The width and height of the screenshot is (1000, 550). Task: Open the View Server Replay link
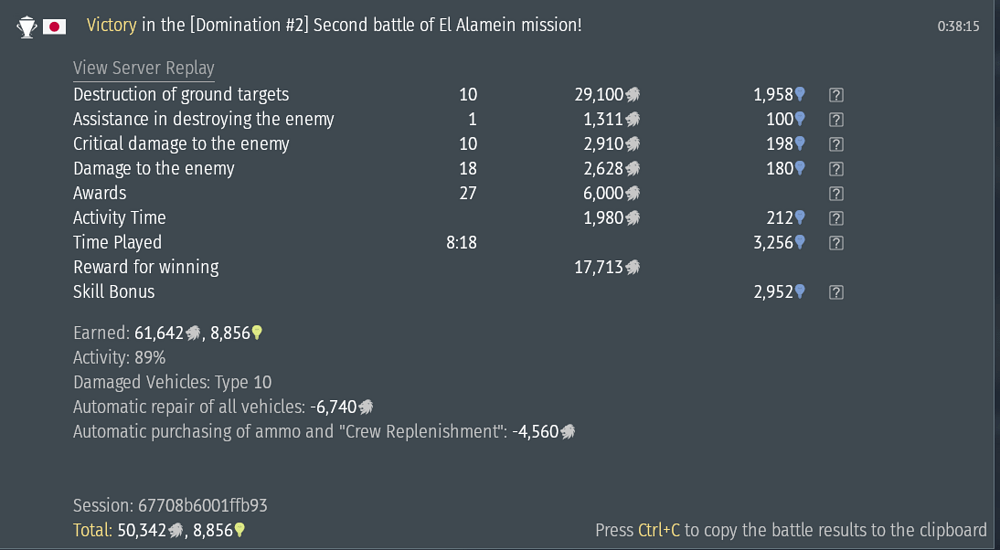[144, 68]
